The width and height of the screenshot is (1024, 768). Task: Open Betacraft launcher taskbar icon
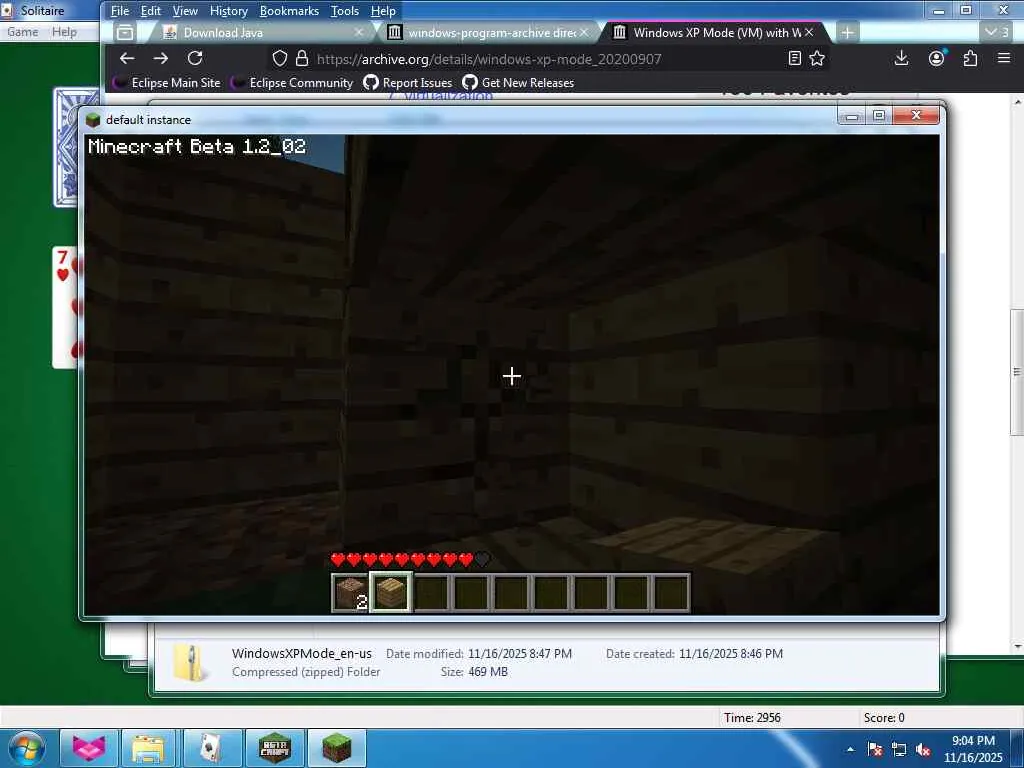(x=274, y=748)
